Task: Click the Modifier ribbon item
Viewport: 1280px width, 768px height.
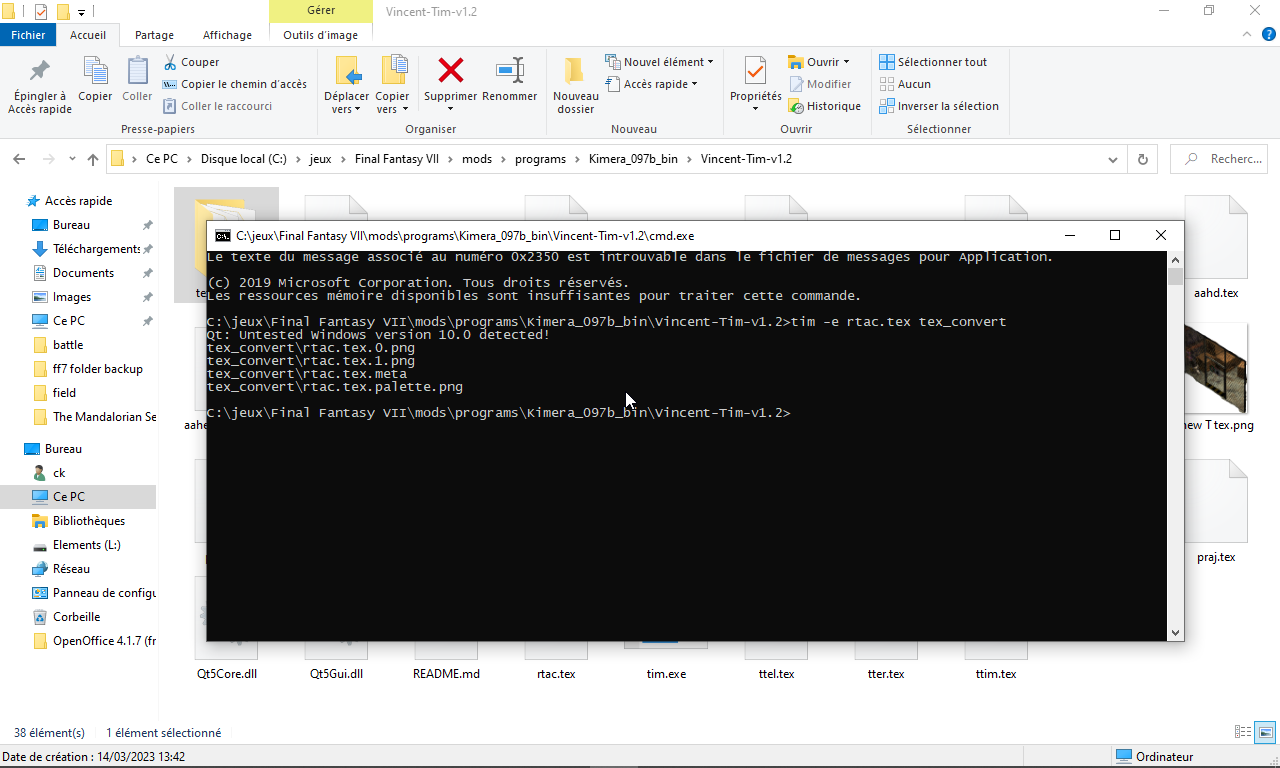Action: point(820,84)
